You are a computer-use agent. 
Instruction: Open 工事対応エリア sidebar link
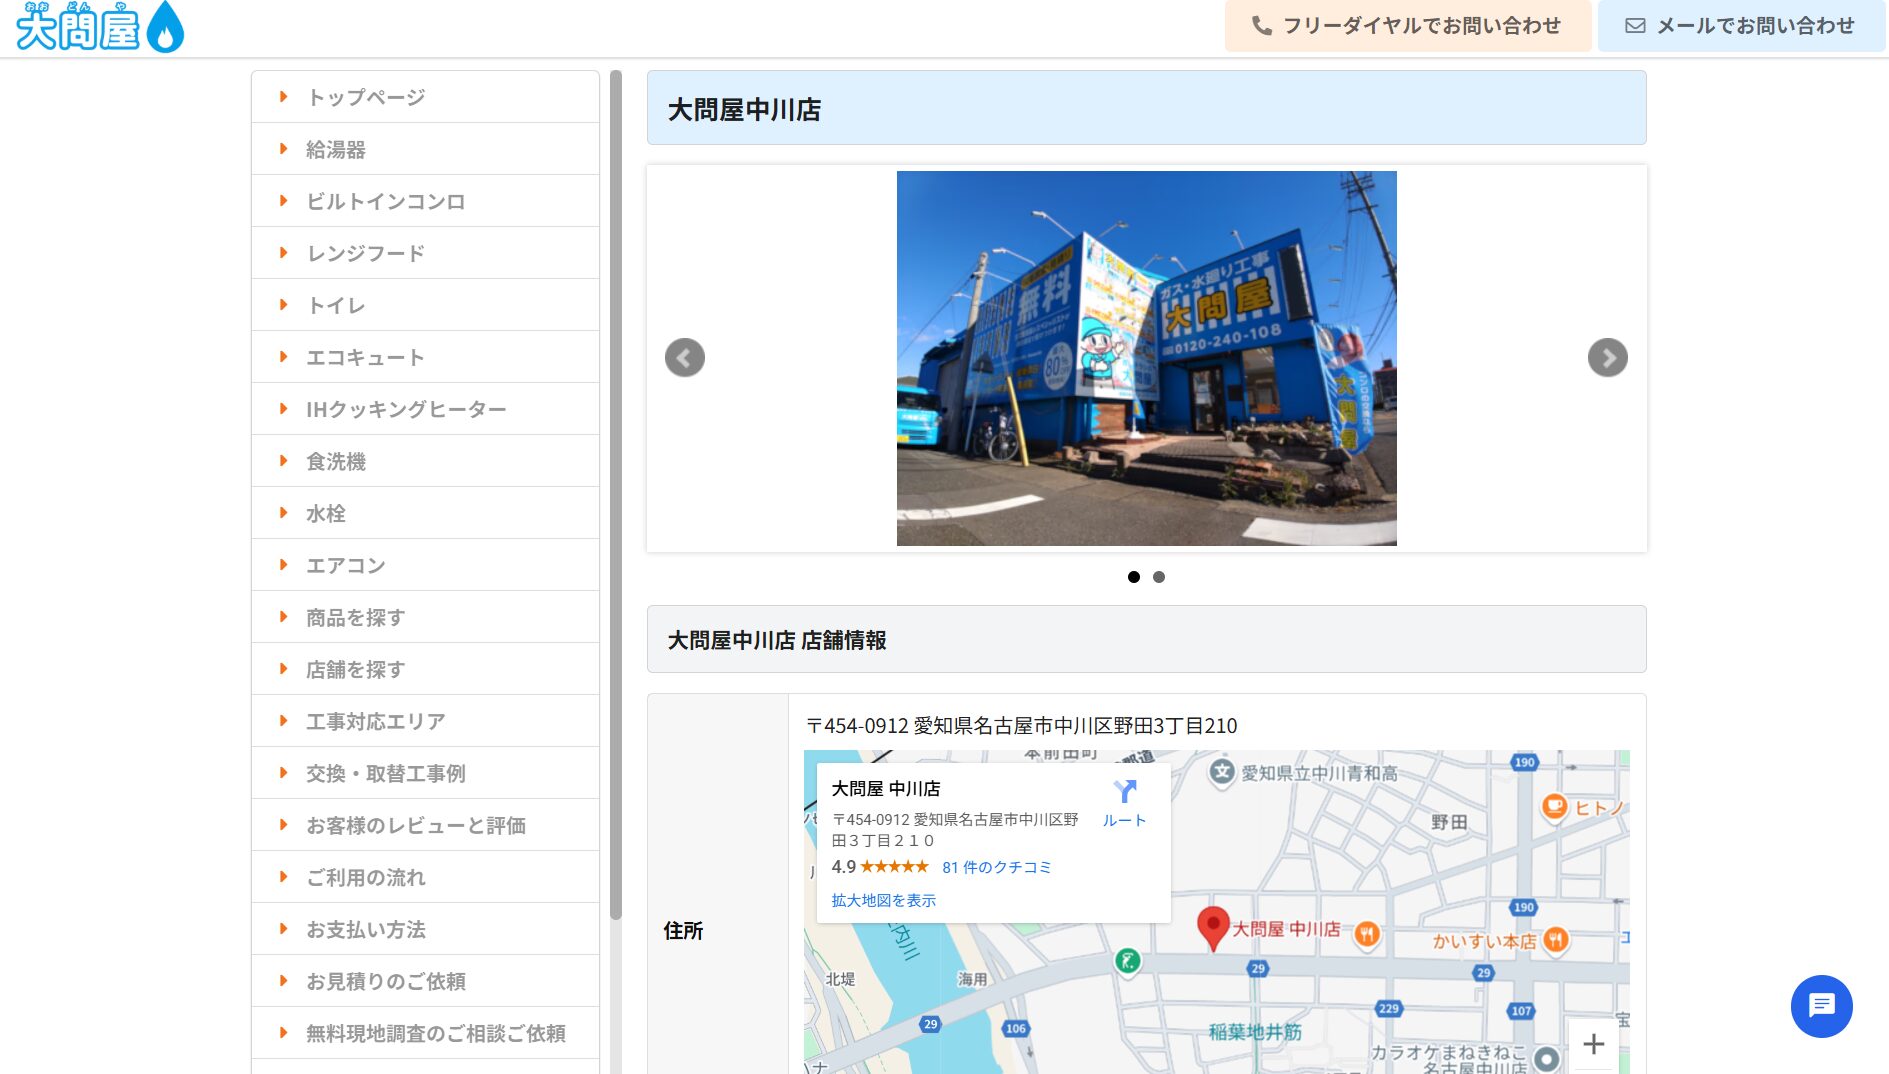click(425, 721)
